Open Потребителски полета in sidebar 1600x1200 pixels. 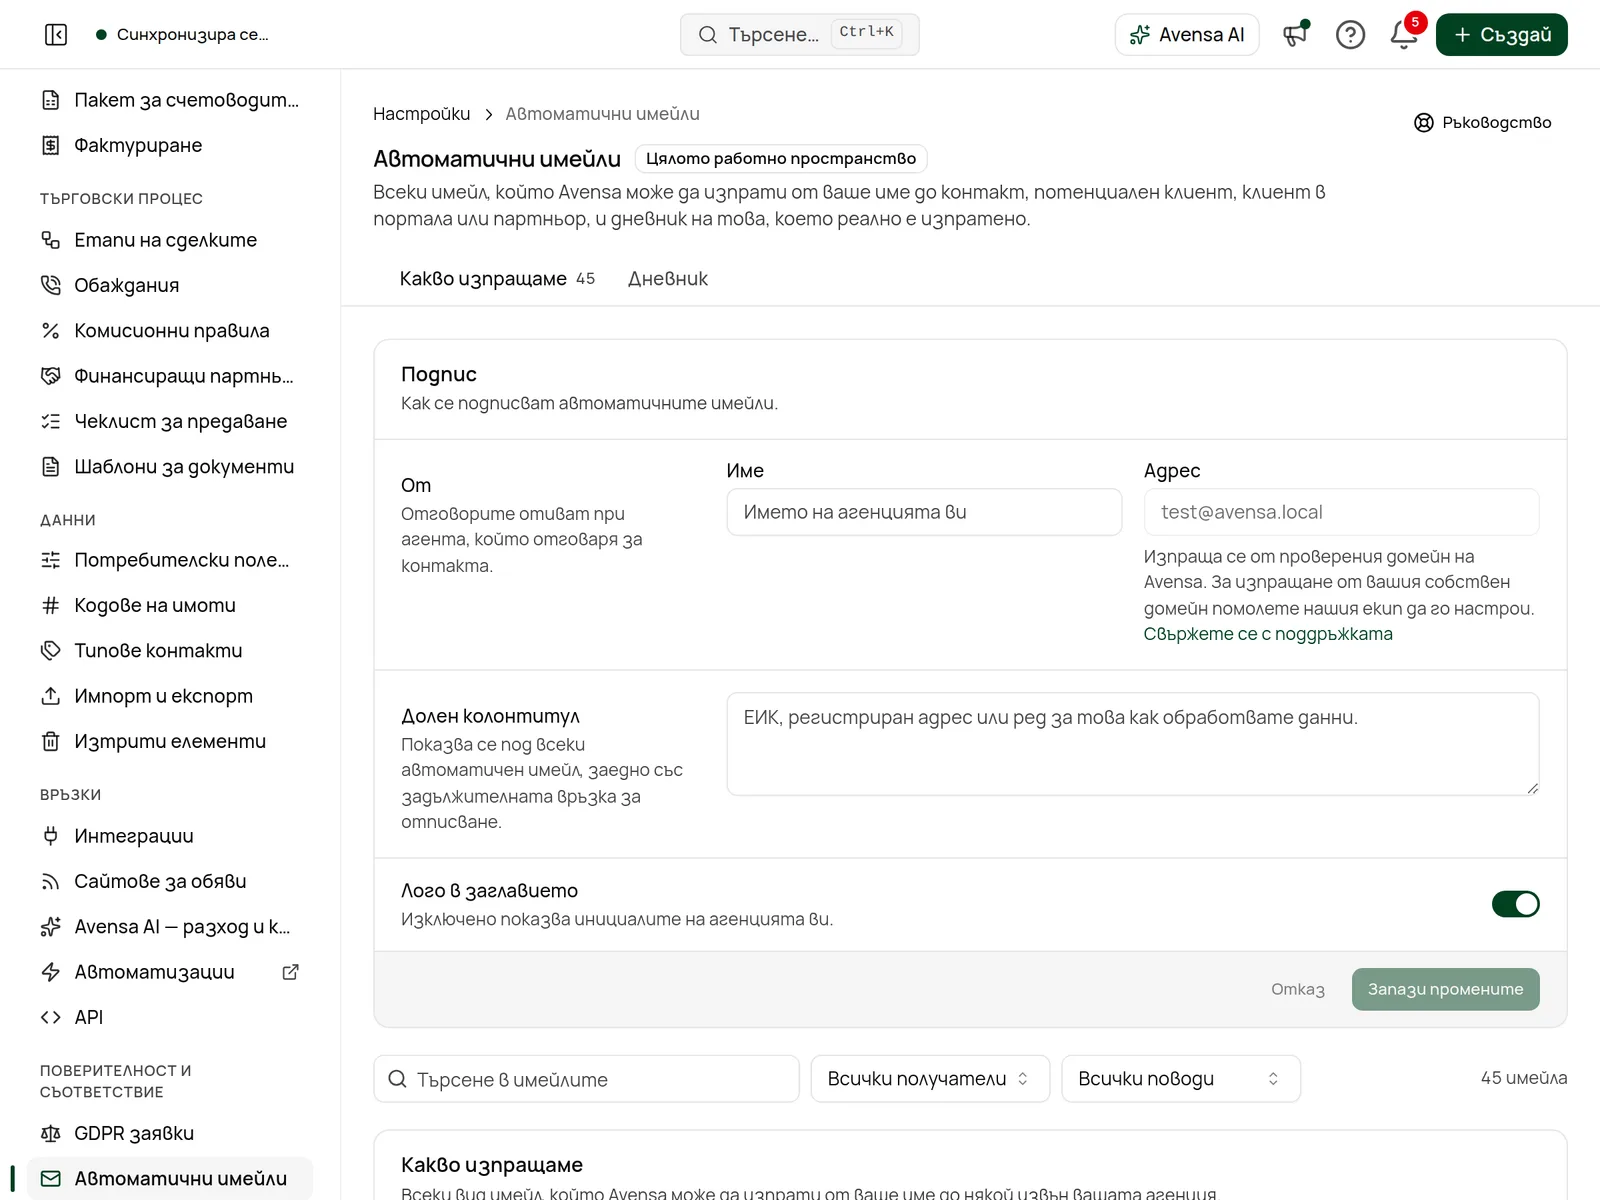170,560
